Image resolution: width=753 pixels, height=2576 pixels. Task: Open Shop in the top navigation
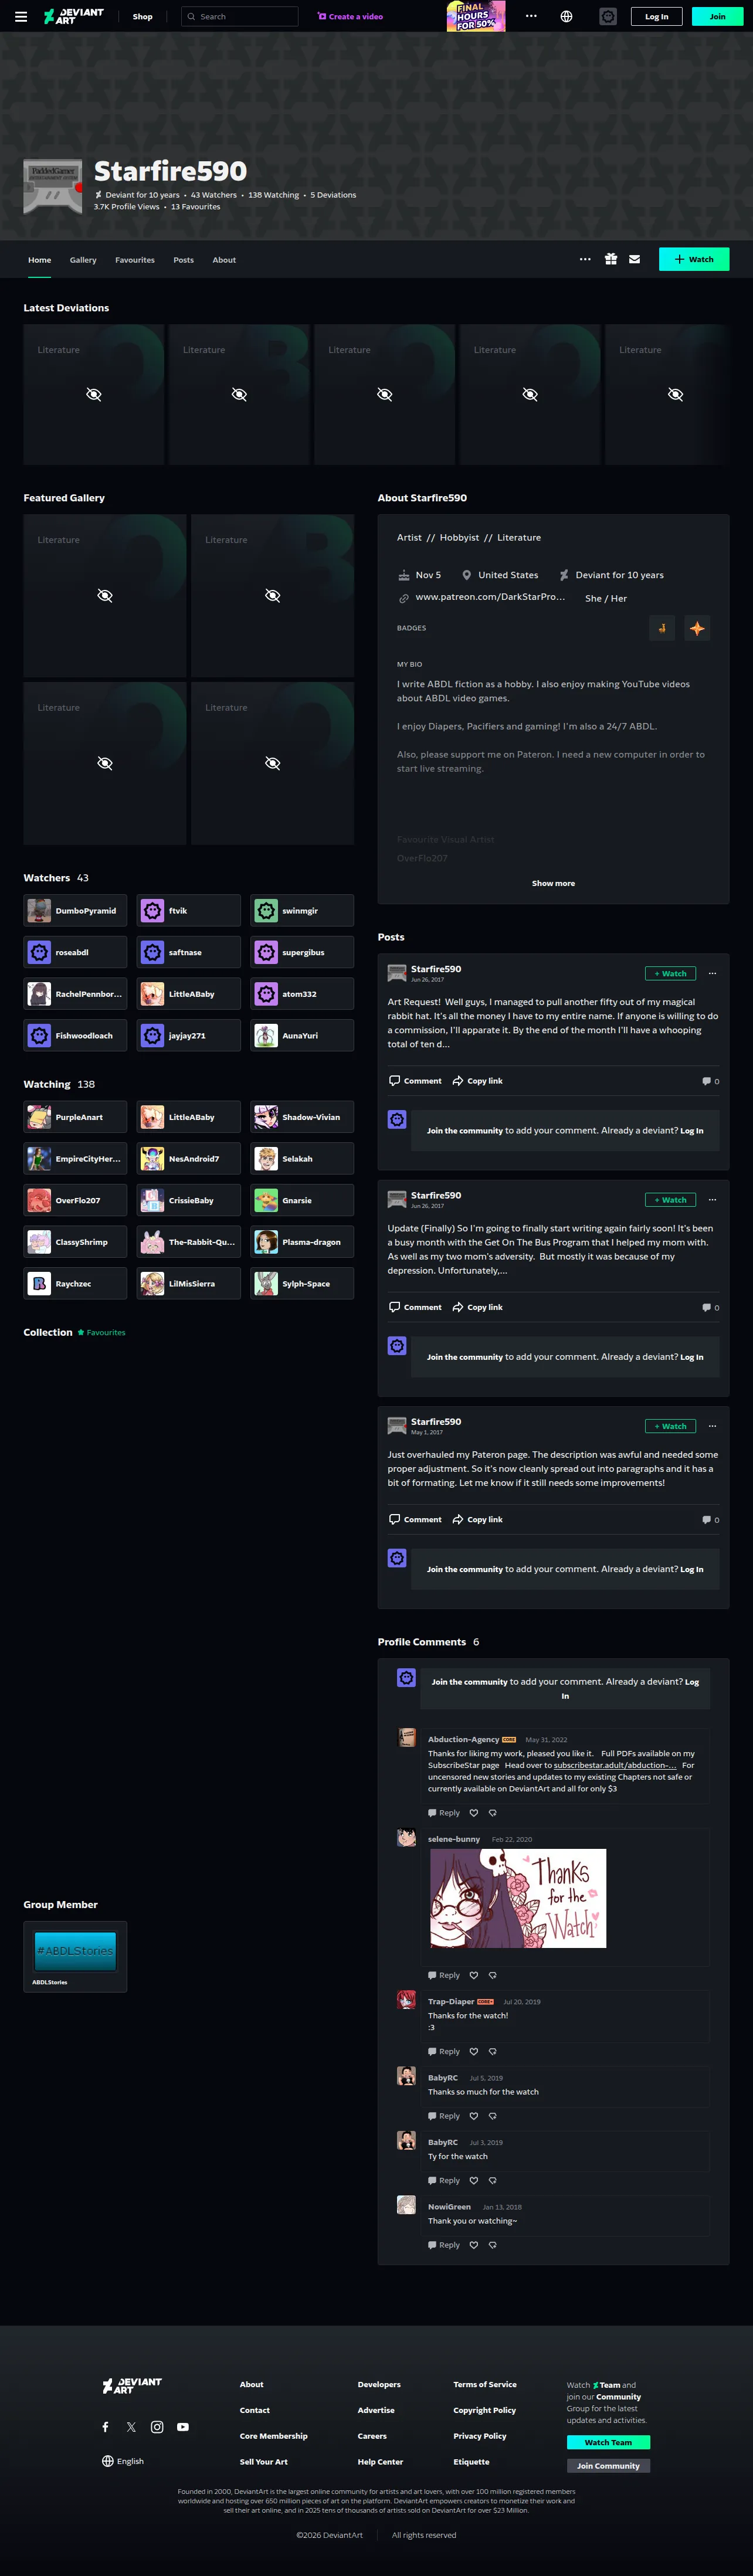143,16
